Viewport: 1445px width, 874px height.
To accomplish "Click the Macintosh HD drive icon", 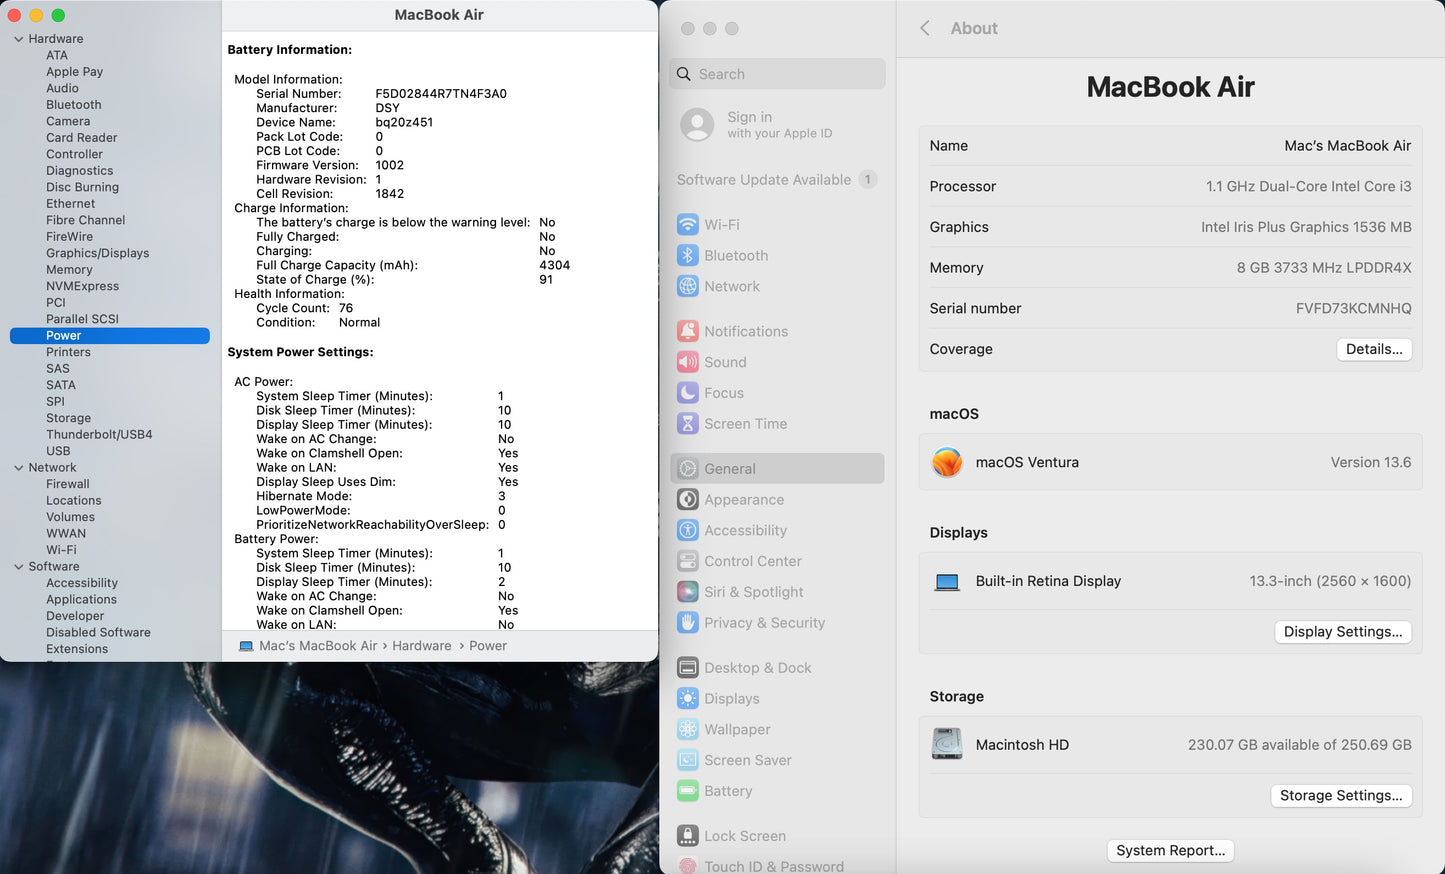I will coord(947,745).
